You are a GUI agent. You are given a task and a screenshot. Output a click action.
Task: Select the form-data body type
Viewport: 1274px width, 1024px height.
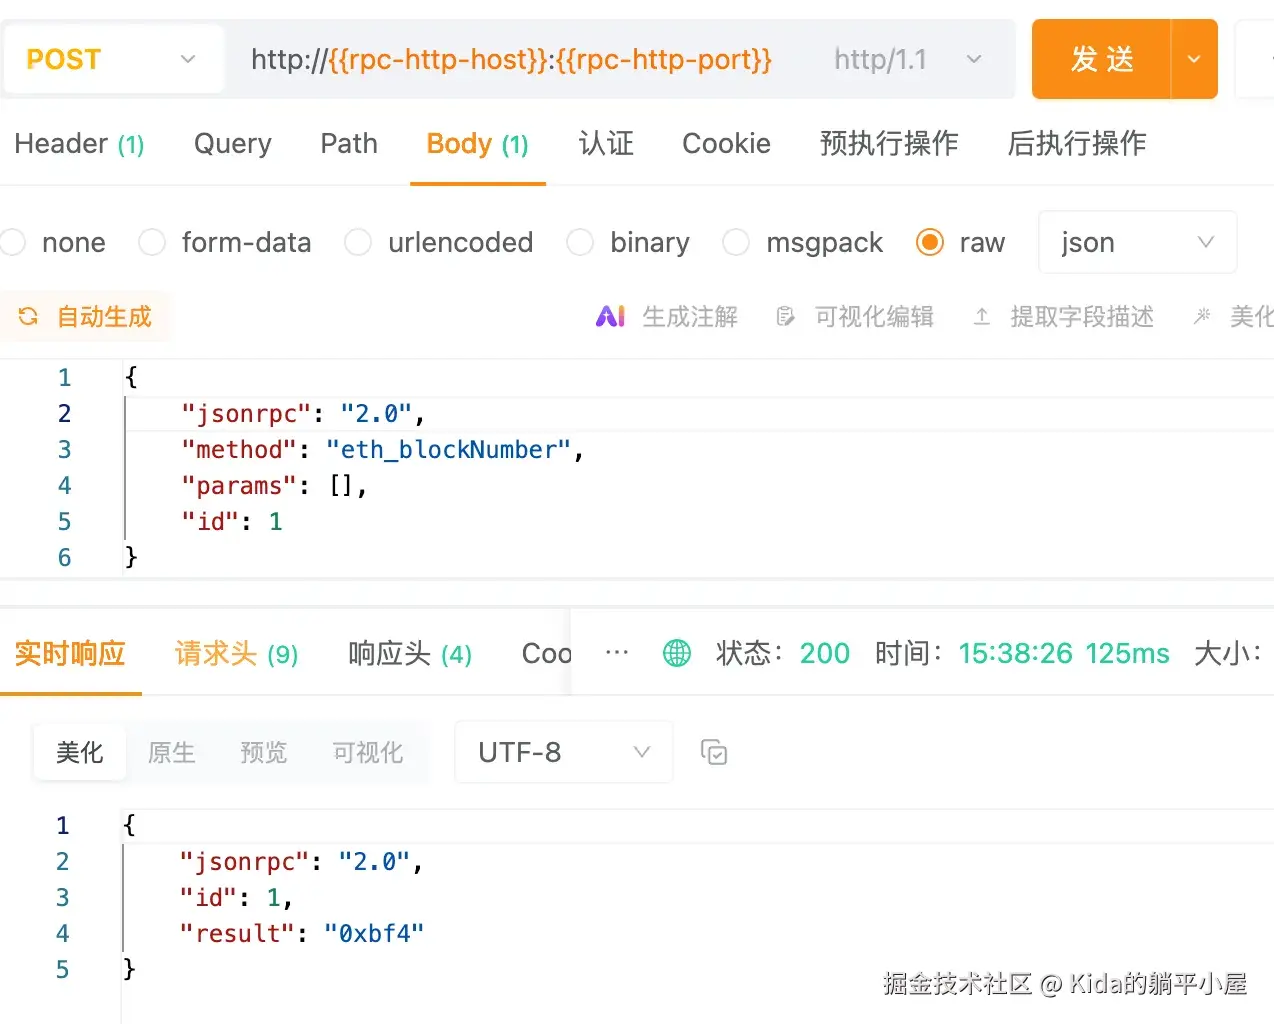153,242
